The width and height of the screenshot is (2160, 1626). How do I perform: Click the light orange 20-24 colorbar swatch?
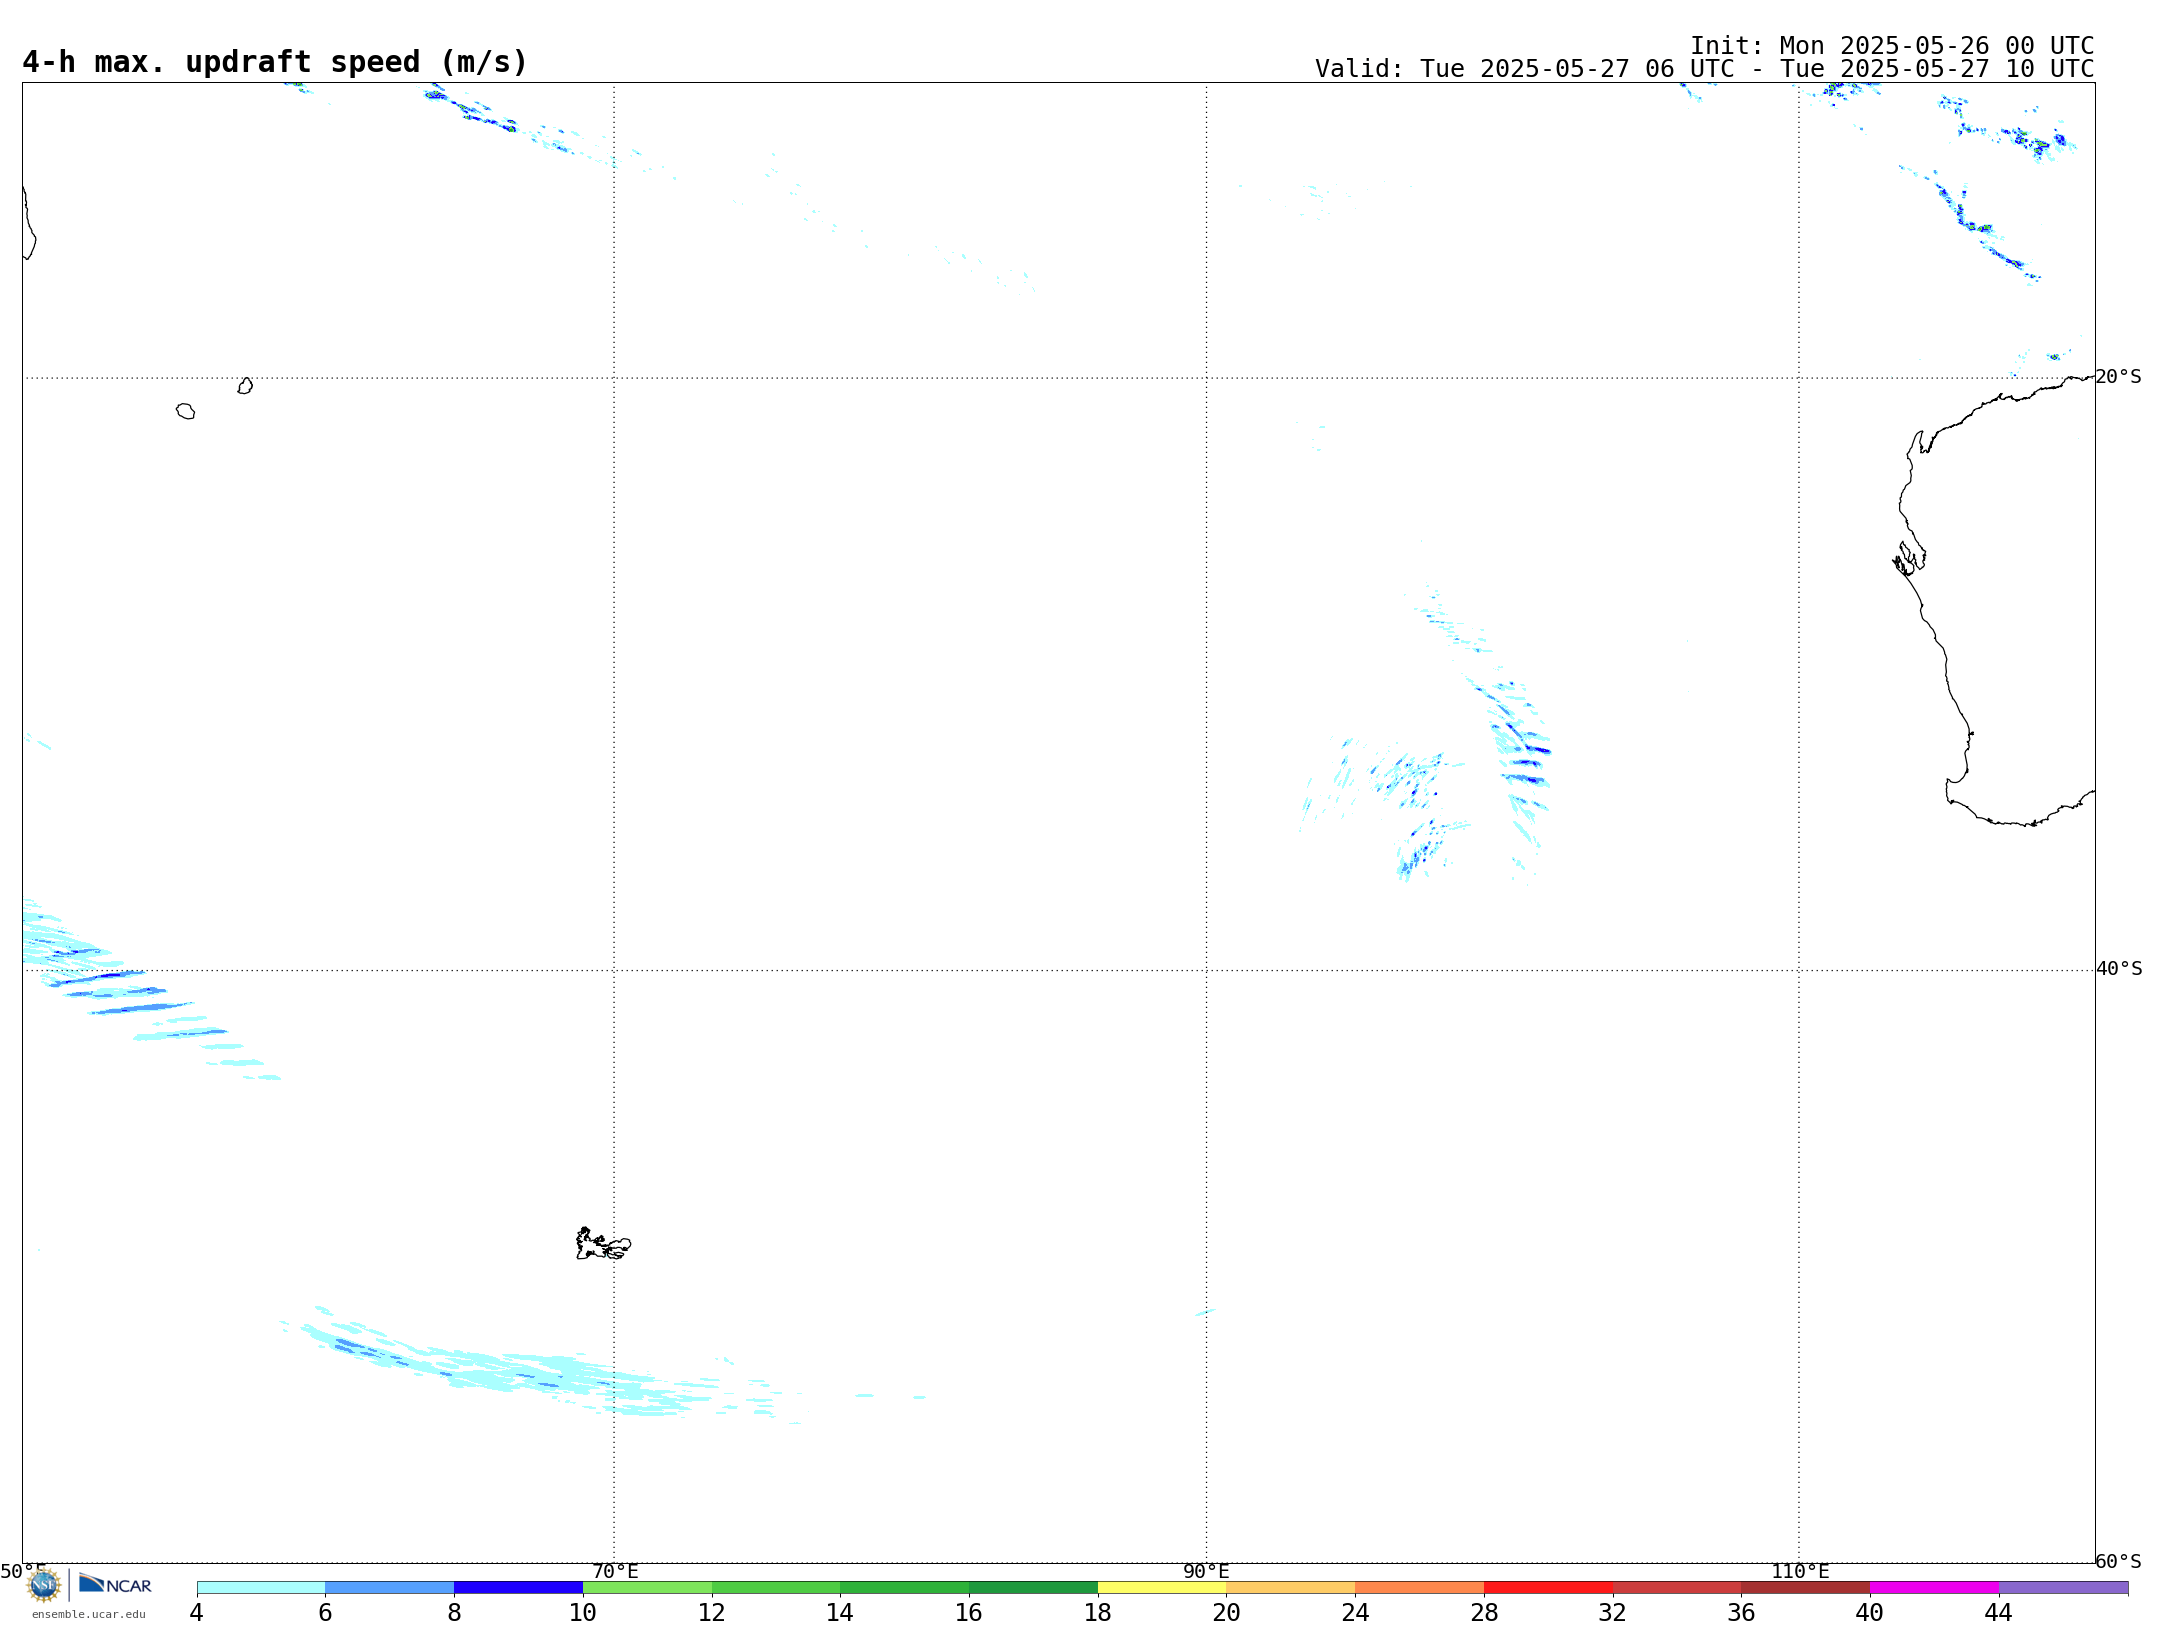coord(1291,1588)
